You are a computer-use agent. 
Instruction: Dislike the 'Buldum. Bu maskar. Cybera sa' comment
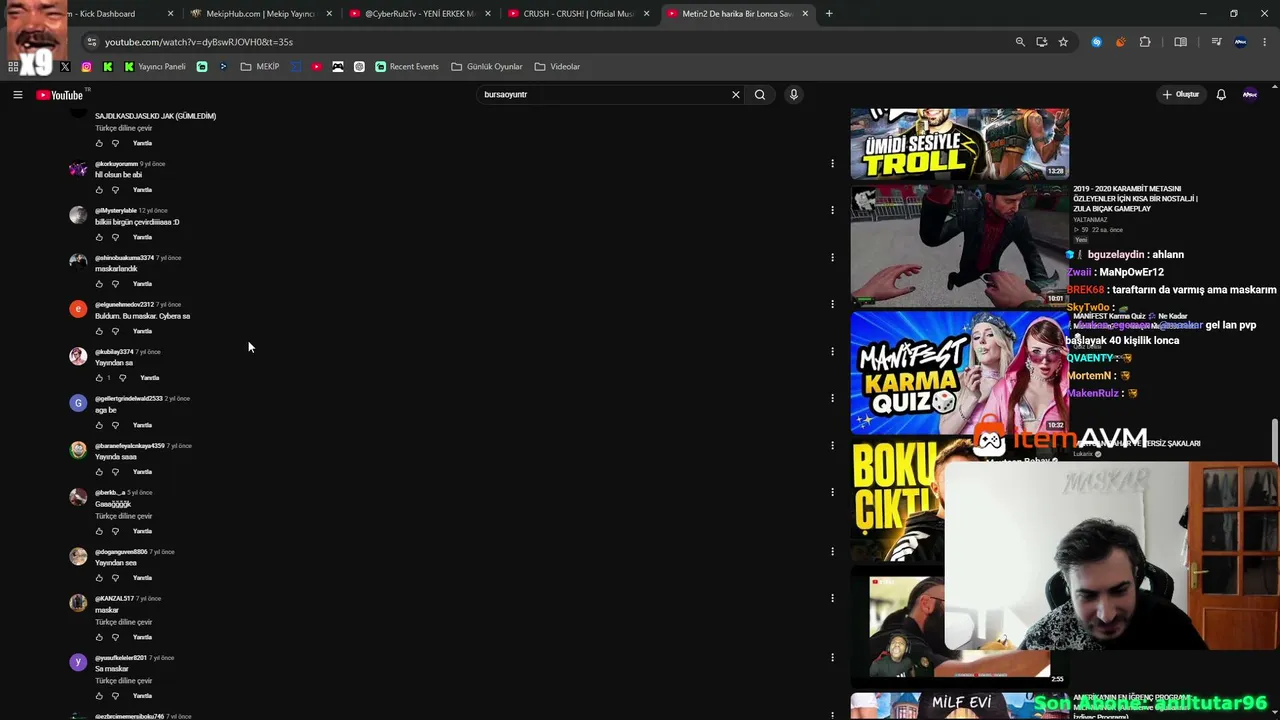pyautogui.click(x=115, y=331)
